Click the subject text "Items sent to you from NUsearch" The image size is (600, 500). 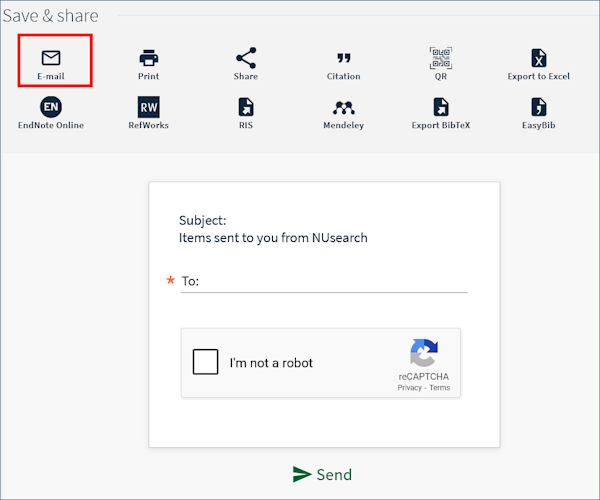point(273,238)
